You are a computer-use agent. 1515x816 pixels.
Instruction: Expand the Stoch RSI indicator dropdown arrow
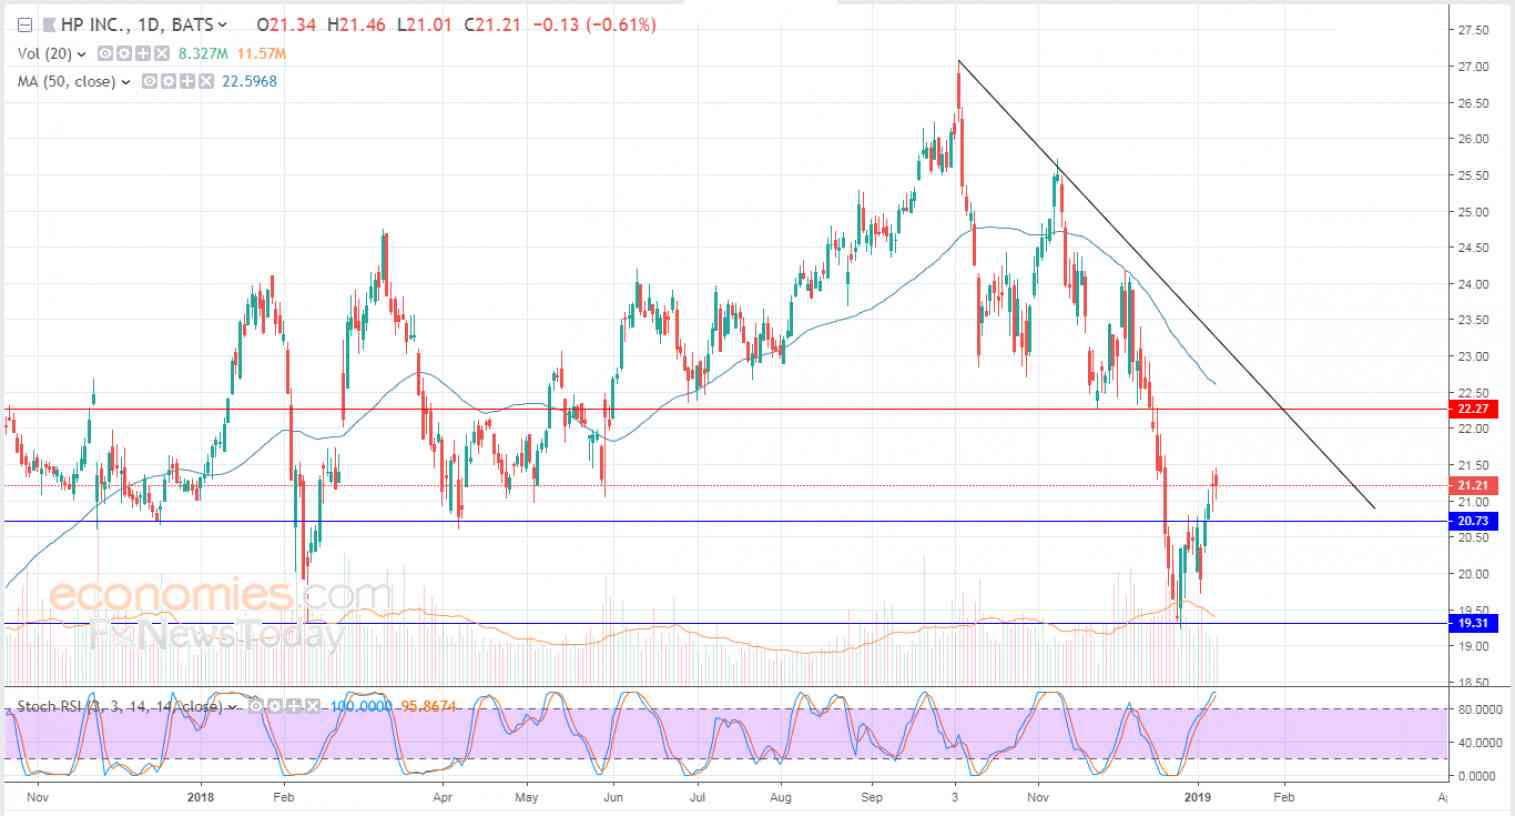233,706
